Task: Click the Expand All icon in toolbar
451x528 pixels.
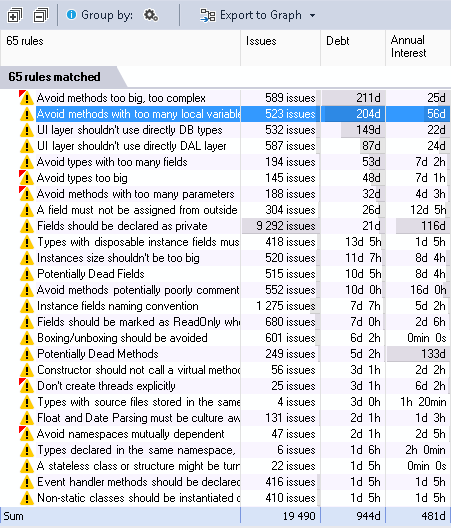Action: point(15,15)
